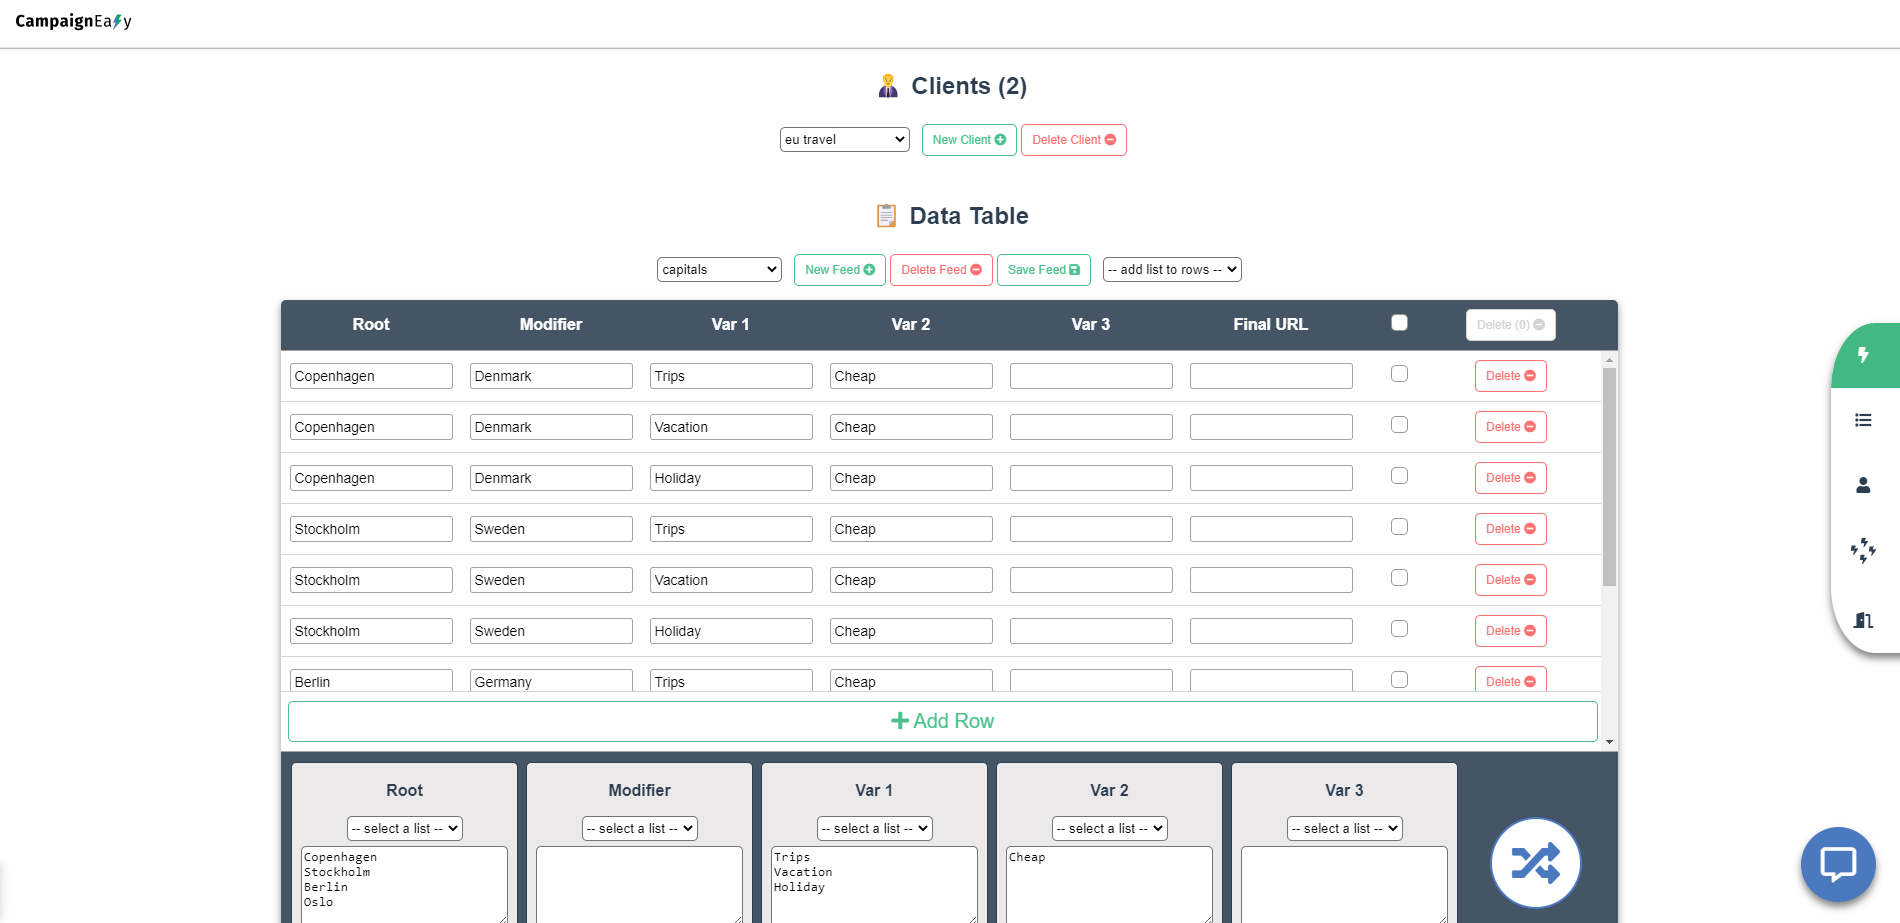Check the Stockholm Holiday row checkbox

[1399, 629]
